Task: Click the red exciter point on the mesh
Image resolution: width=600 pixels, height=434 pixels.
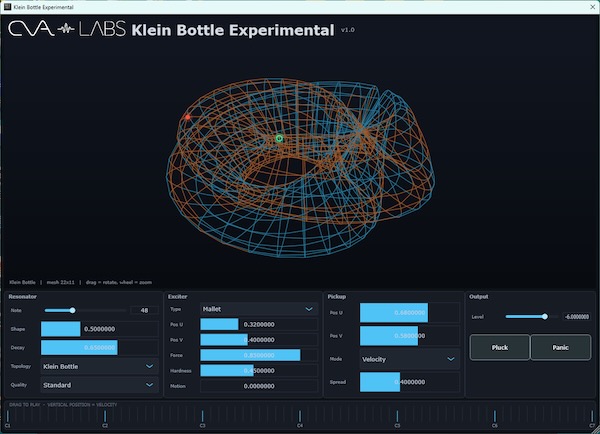Action: [x=188, y=117]
